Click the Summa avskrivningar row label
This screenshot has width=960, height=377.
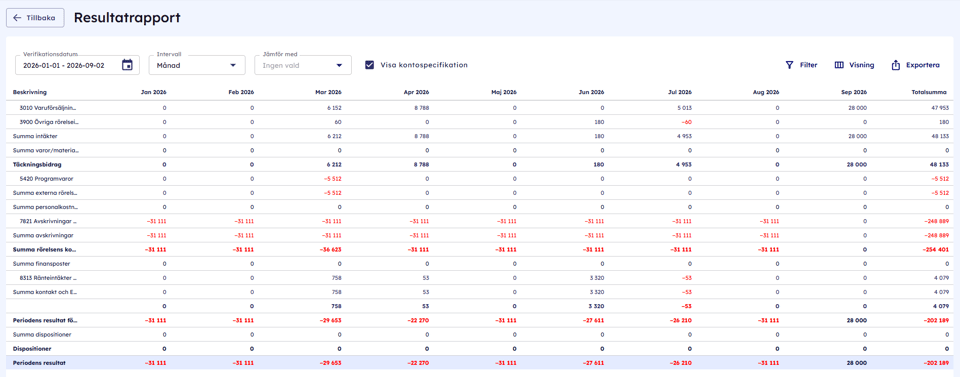[42, 235]
